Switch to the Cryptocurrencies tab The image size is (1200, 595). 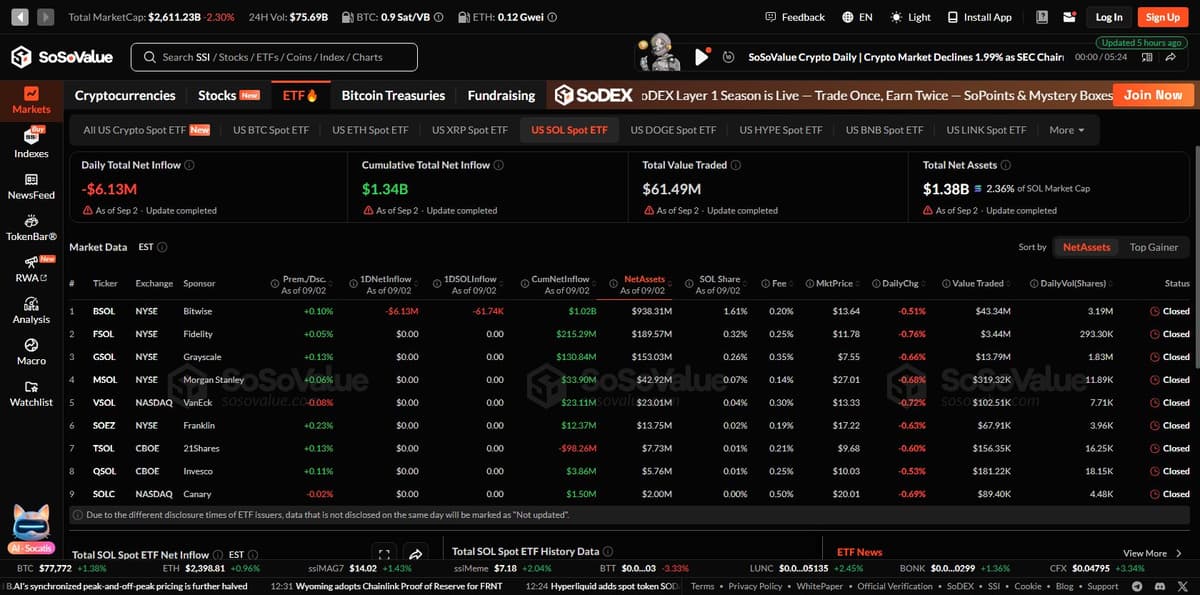point(125,95)
